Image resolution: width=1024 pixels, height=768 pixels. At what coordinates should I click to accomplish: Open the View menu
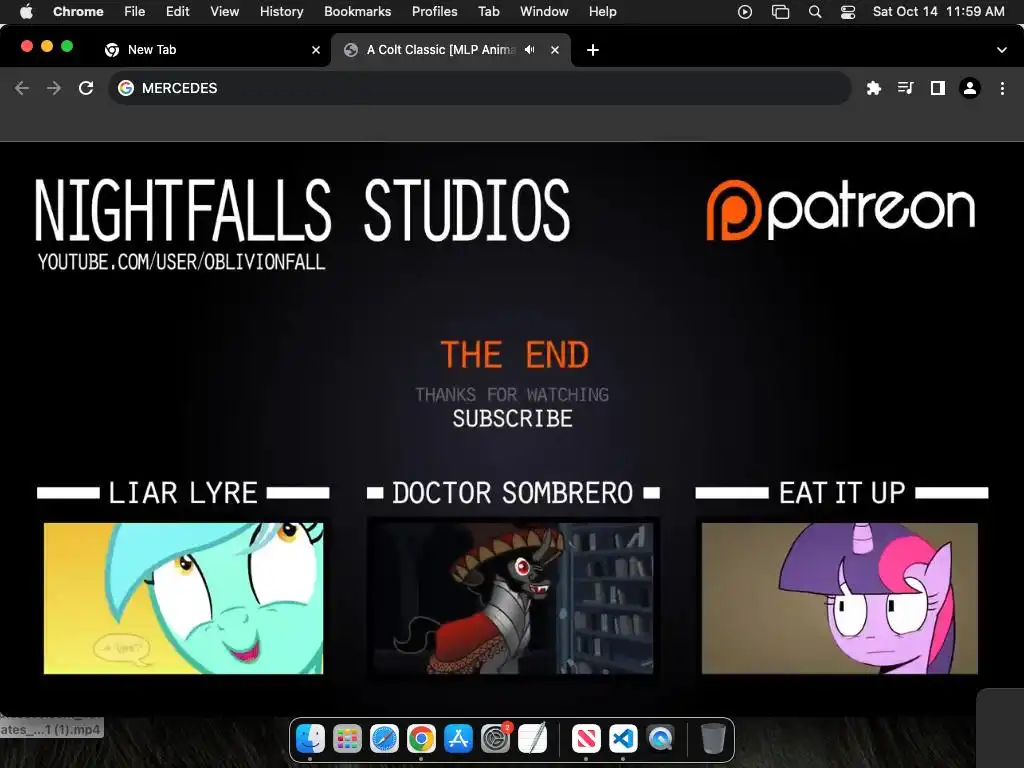coord(225,11)
